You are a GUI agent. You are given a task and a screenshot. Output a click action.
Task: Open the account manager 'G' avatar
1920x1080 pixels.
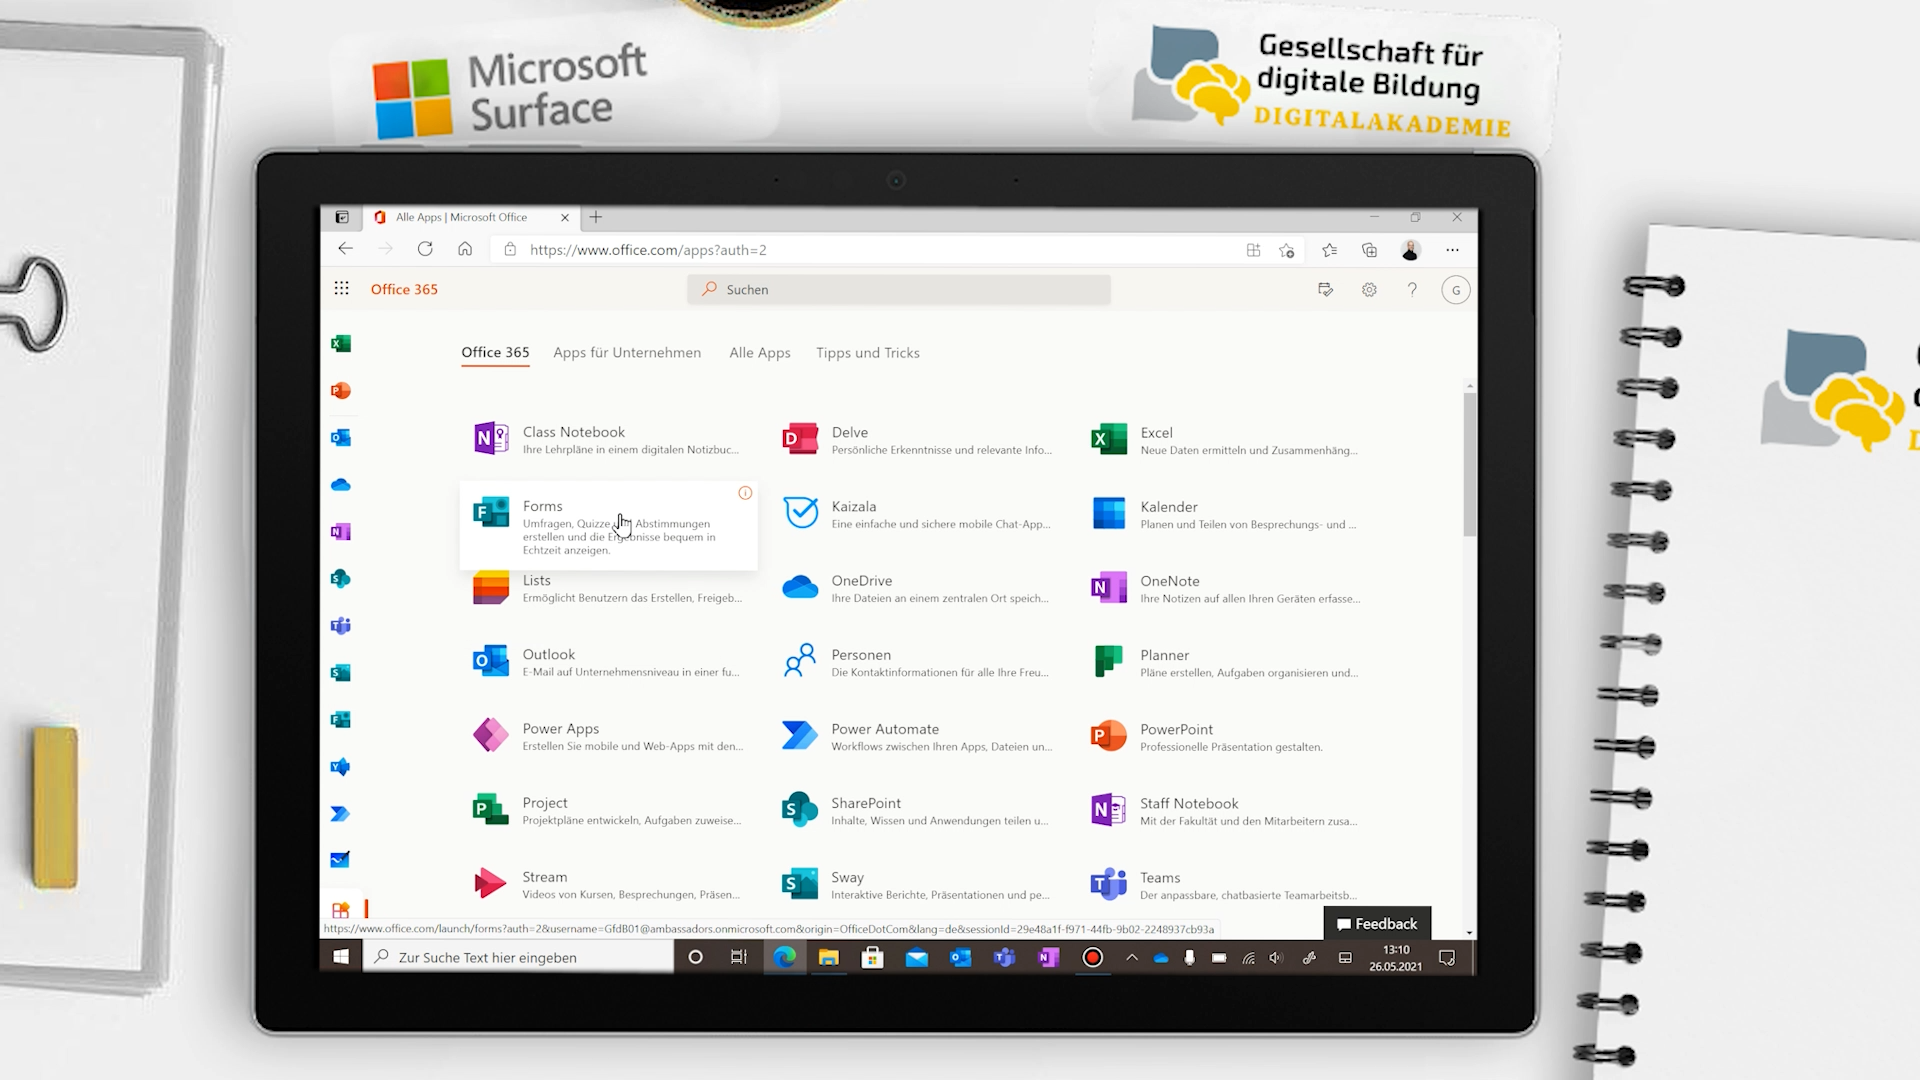[1456, 290]
